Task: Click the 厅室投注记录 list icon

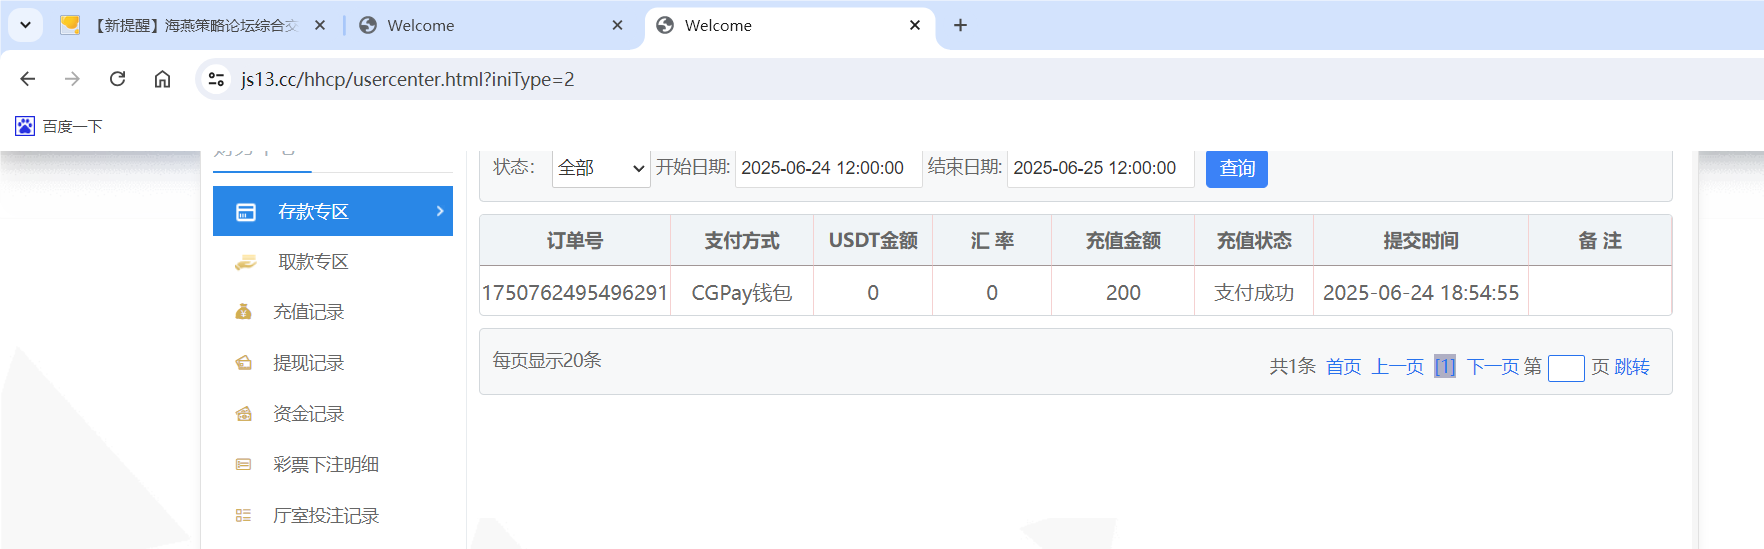Action: (x=243, y=516)
